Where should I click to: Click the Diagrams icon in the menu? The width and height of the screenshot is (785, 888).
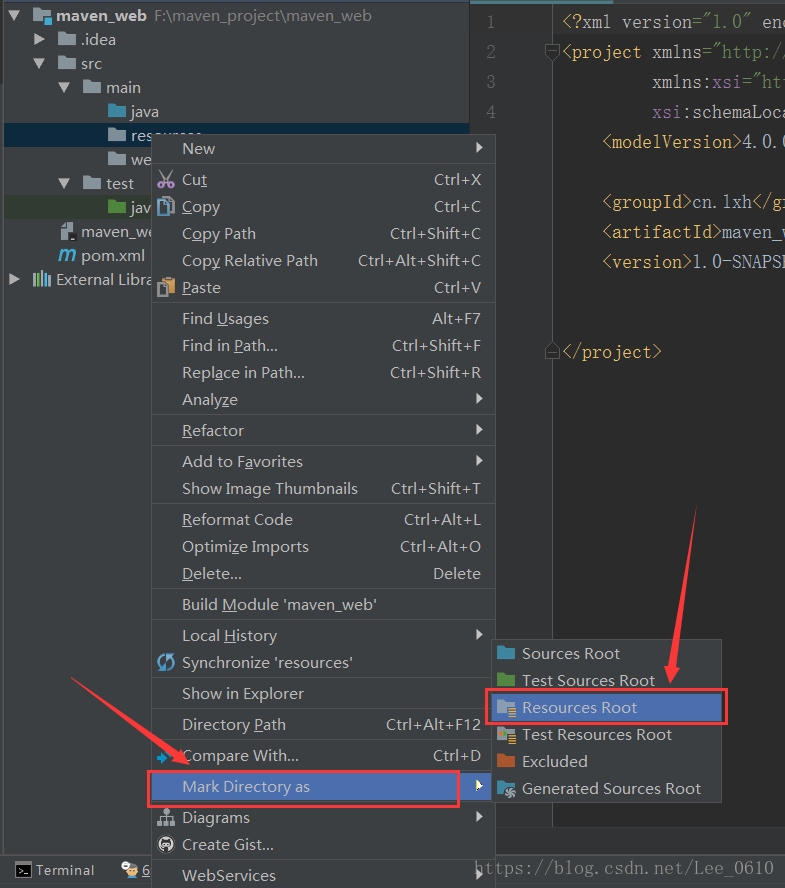pos(166,818)
